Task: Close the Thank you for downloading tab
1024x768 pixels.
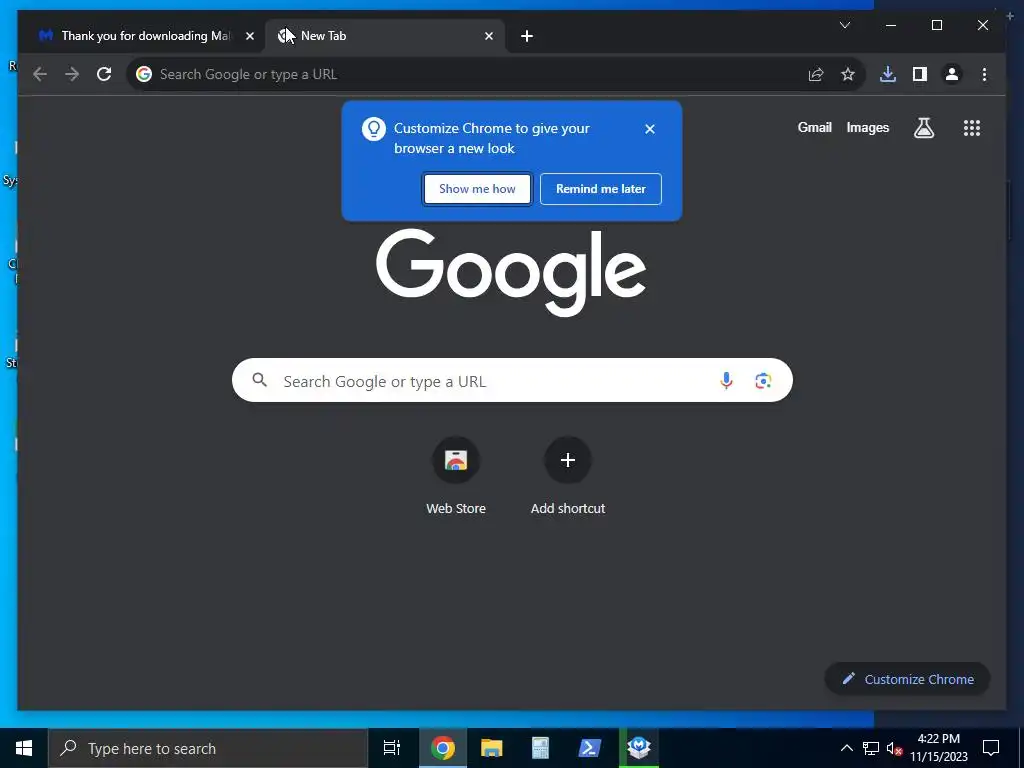Action: coord(249,36)
